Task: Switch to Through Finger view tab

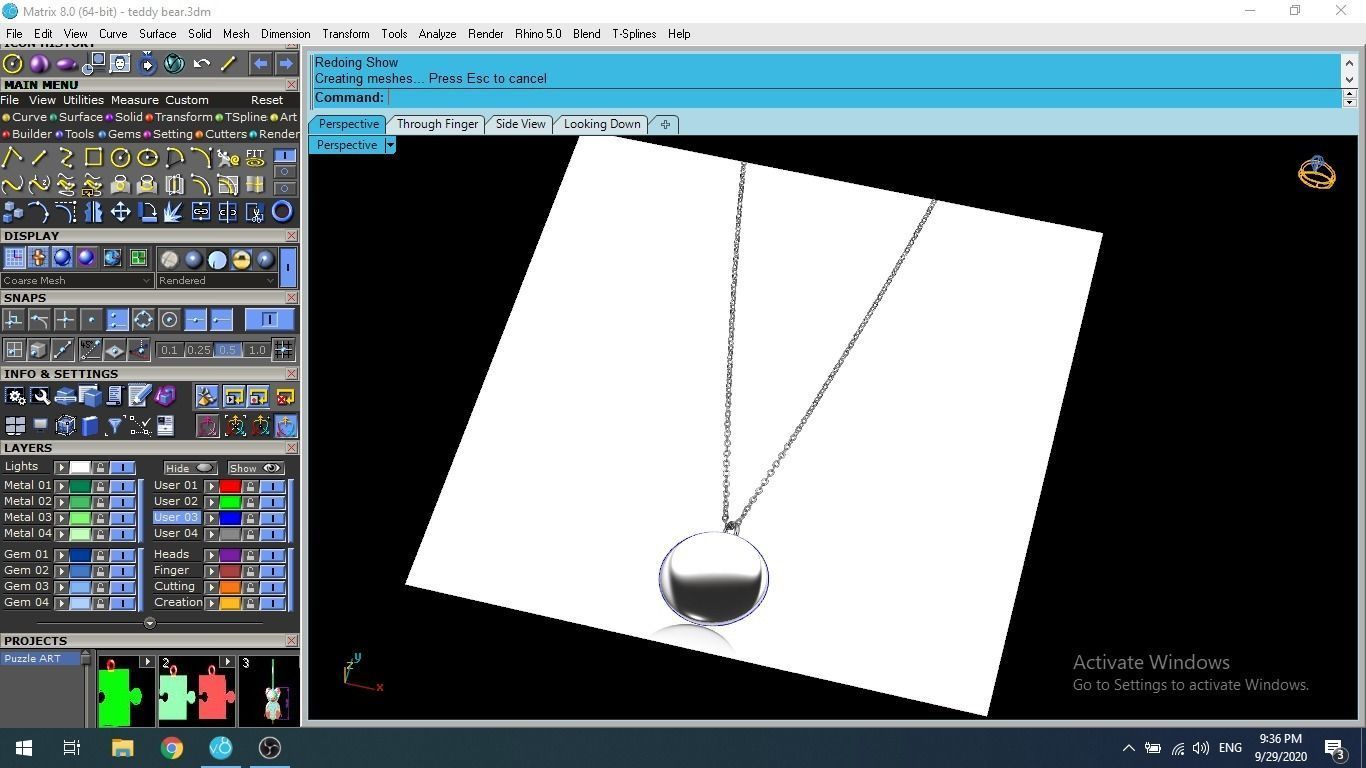Action: 437,124
